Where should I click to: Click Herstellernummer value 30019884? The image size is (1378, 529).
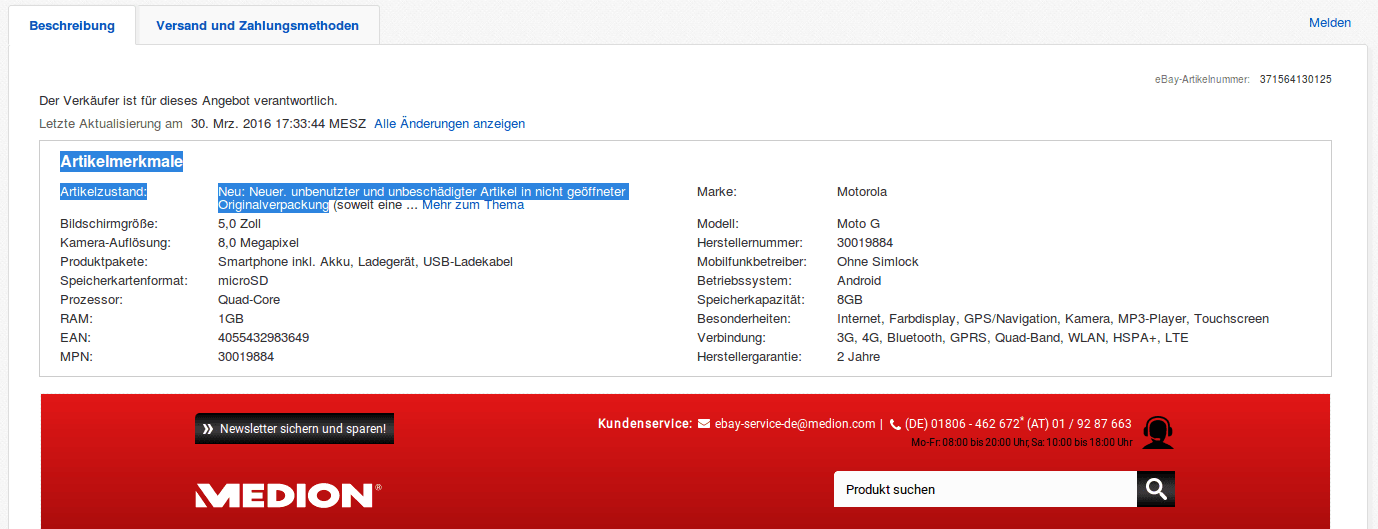[865, 243]
